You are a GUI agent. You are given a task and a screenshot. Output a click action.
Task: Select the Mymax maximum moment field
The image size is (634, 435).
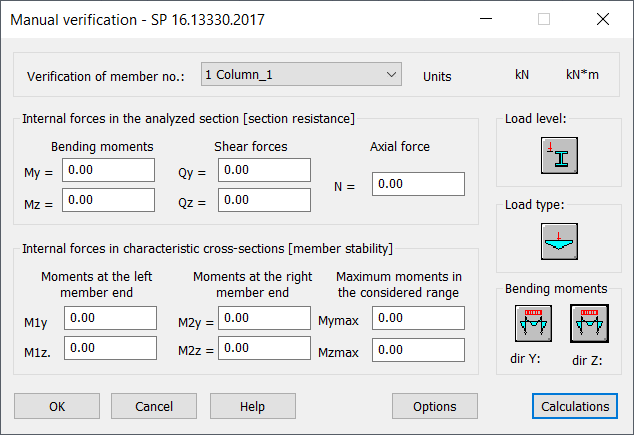pyautogui.click(x=418, y=318)
